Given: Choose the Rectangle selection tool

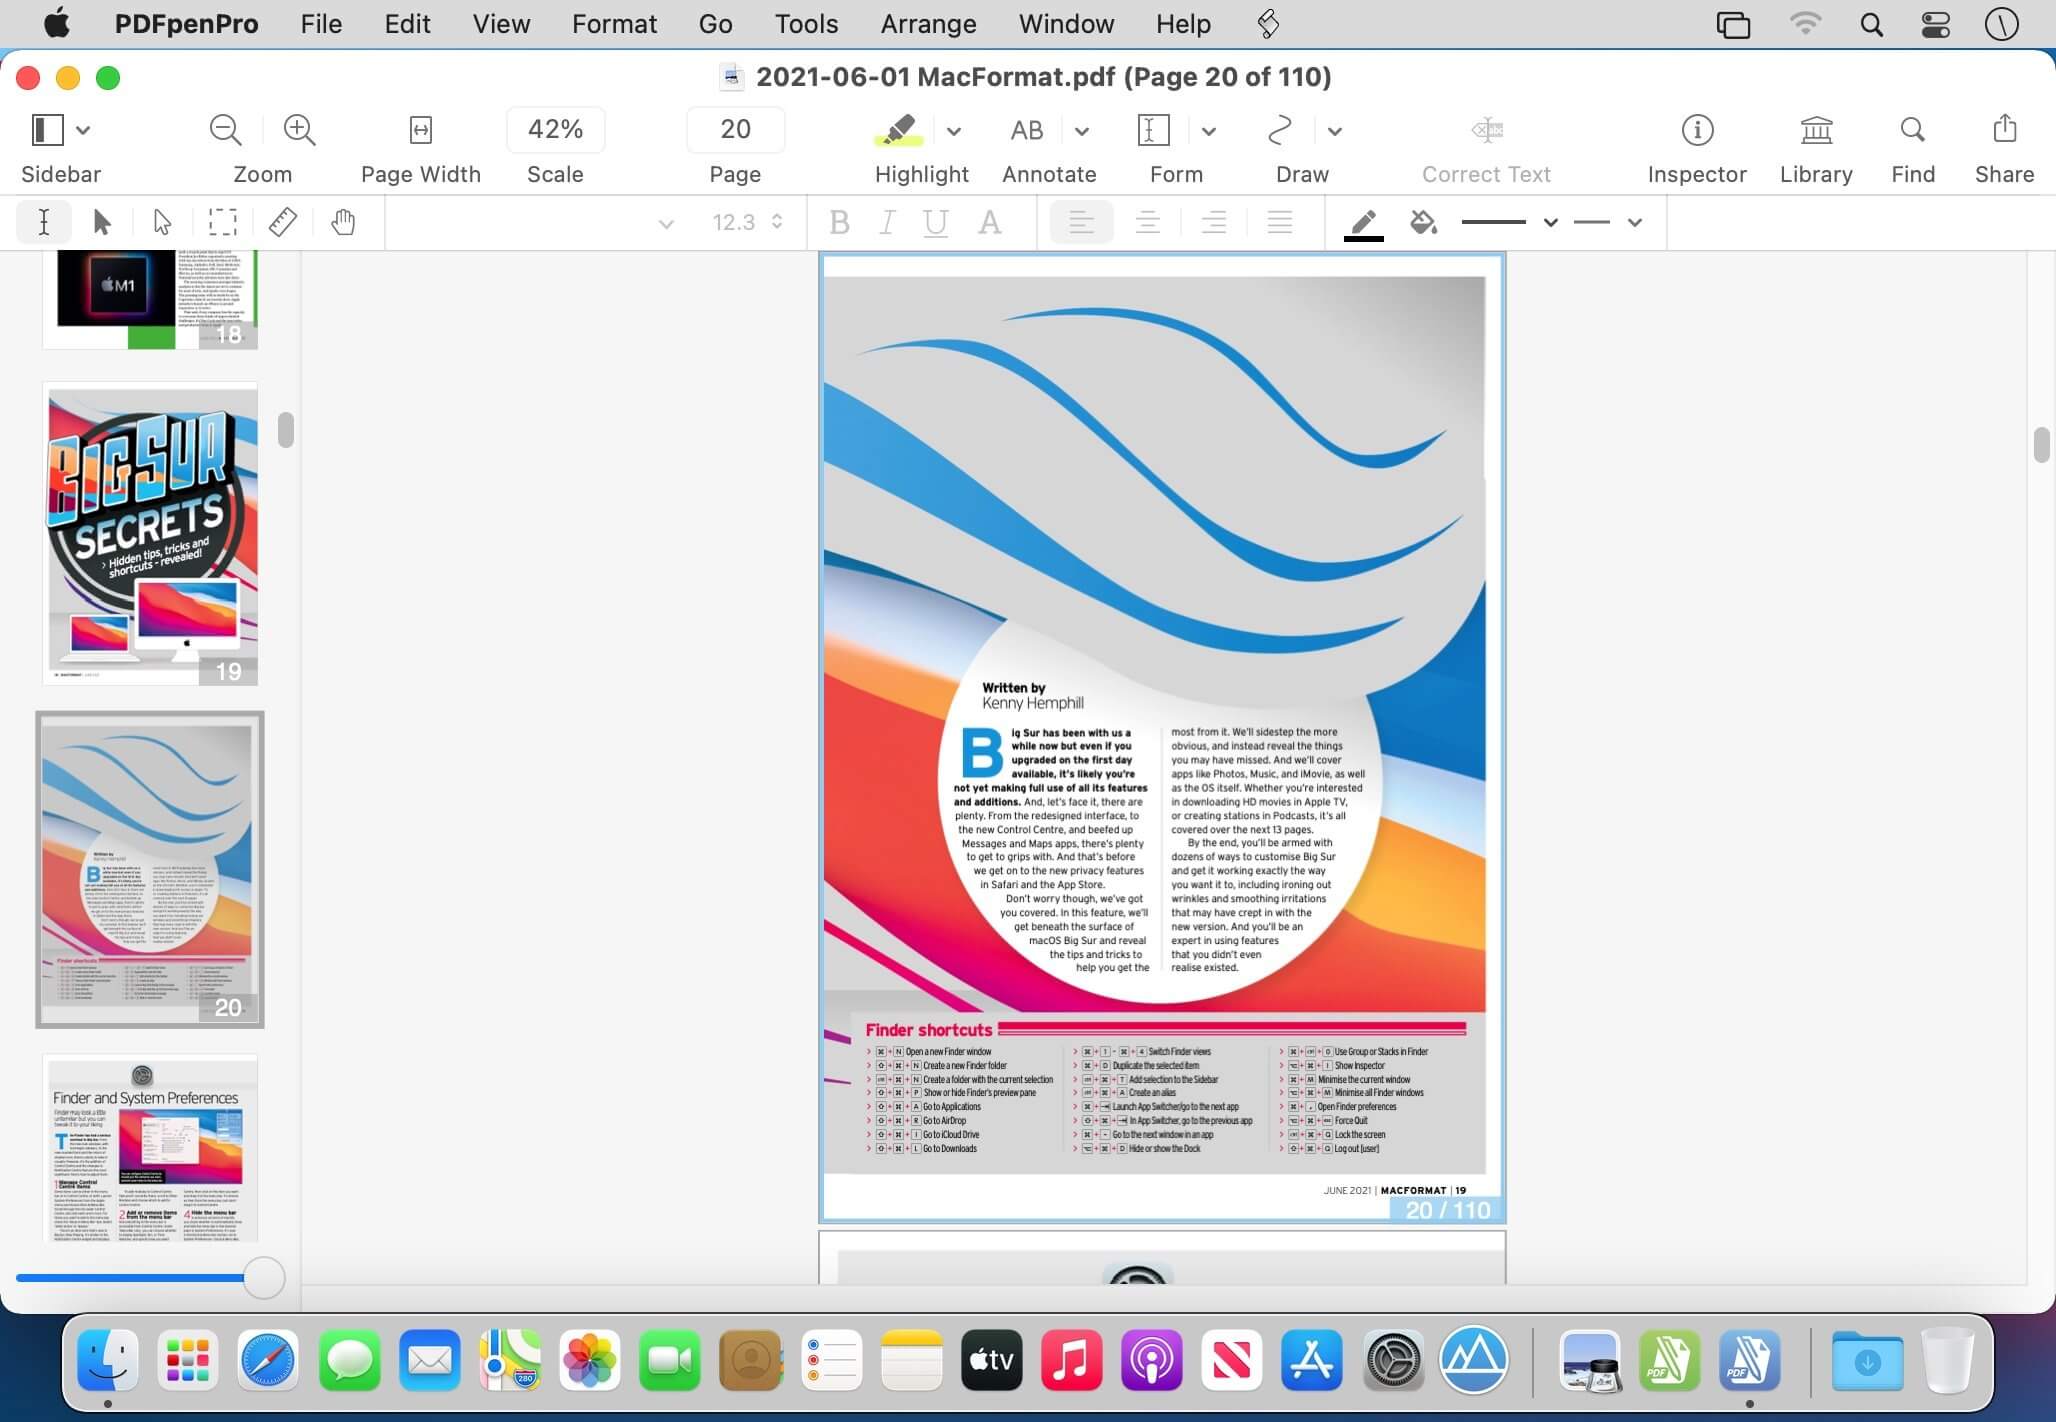Looking at the screenshot, I should pyautogui.click(x=222, y=222).
